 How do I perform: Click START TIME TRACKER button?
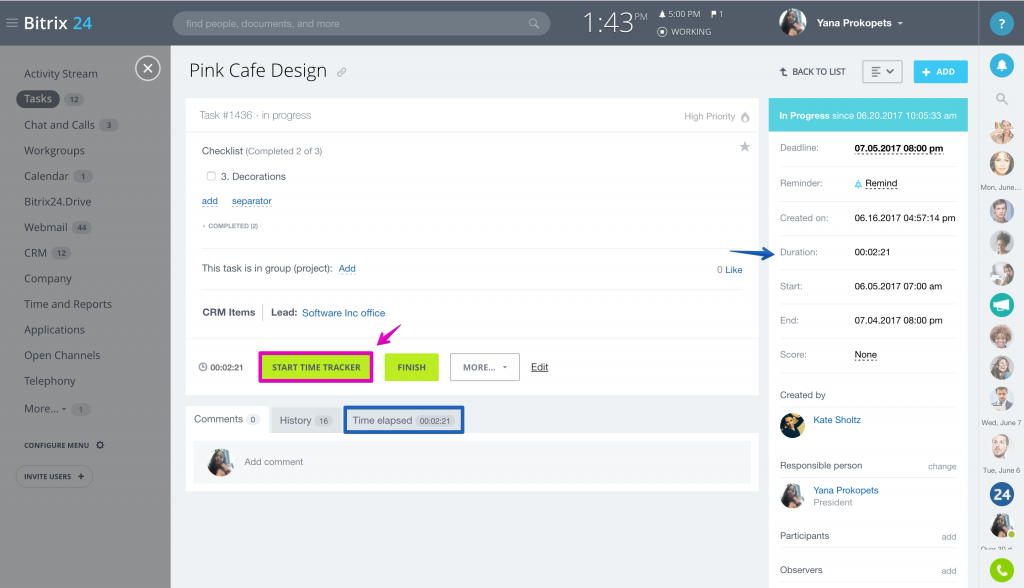(316, 367)
